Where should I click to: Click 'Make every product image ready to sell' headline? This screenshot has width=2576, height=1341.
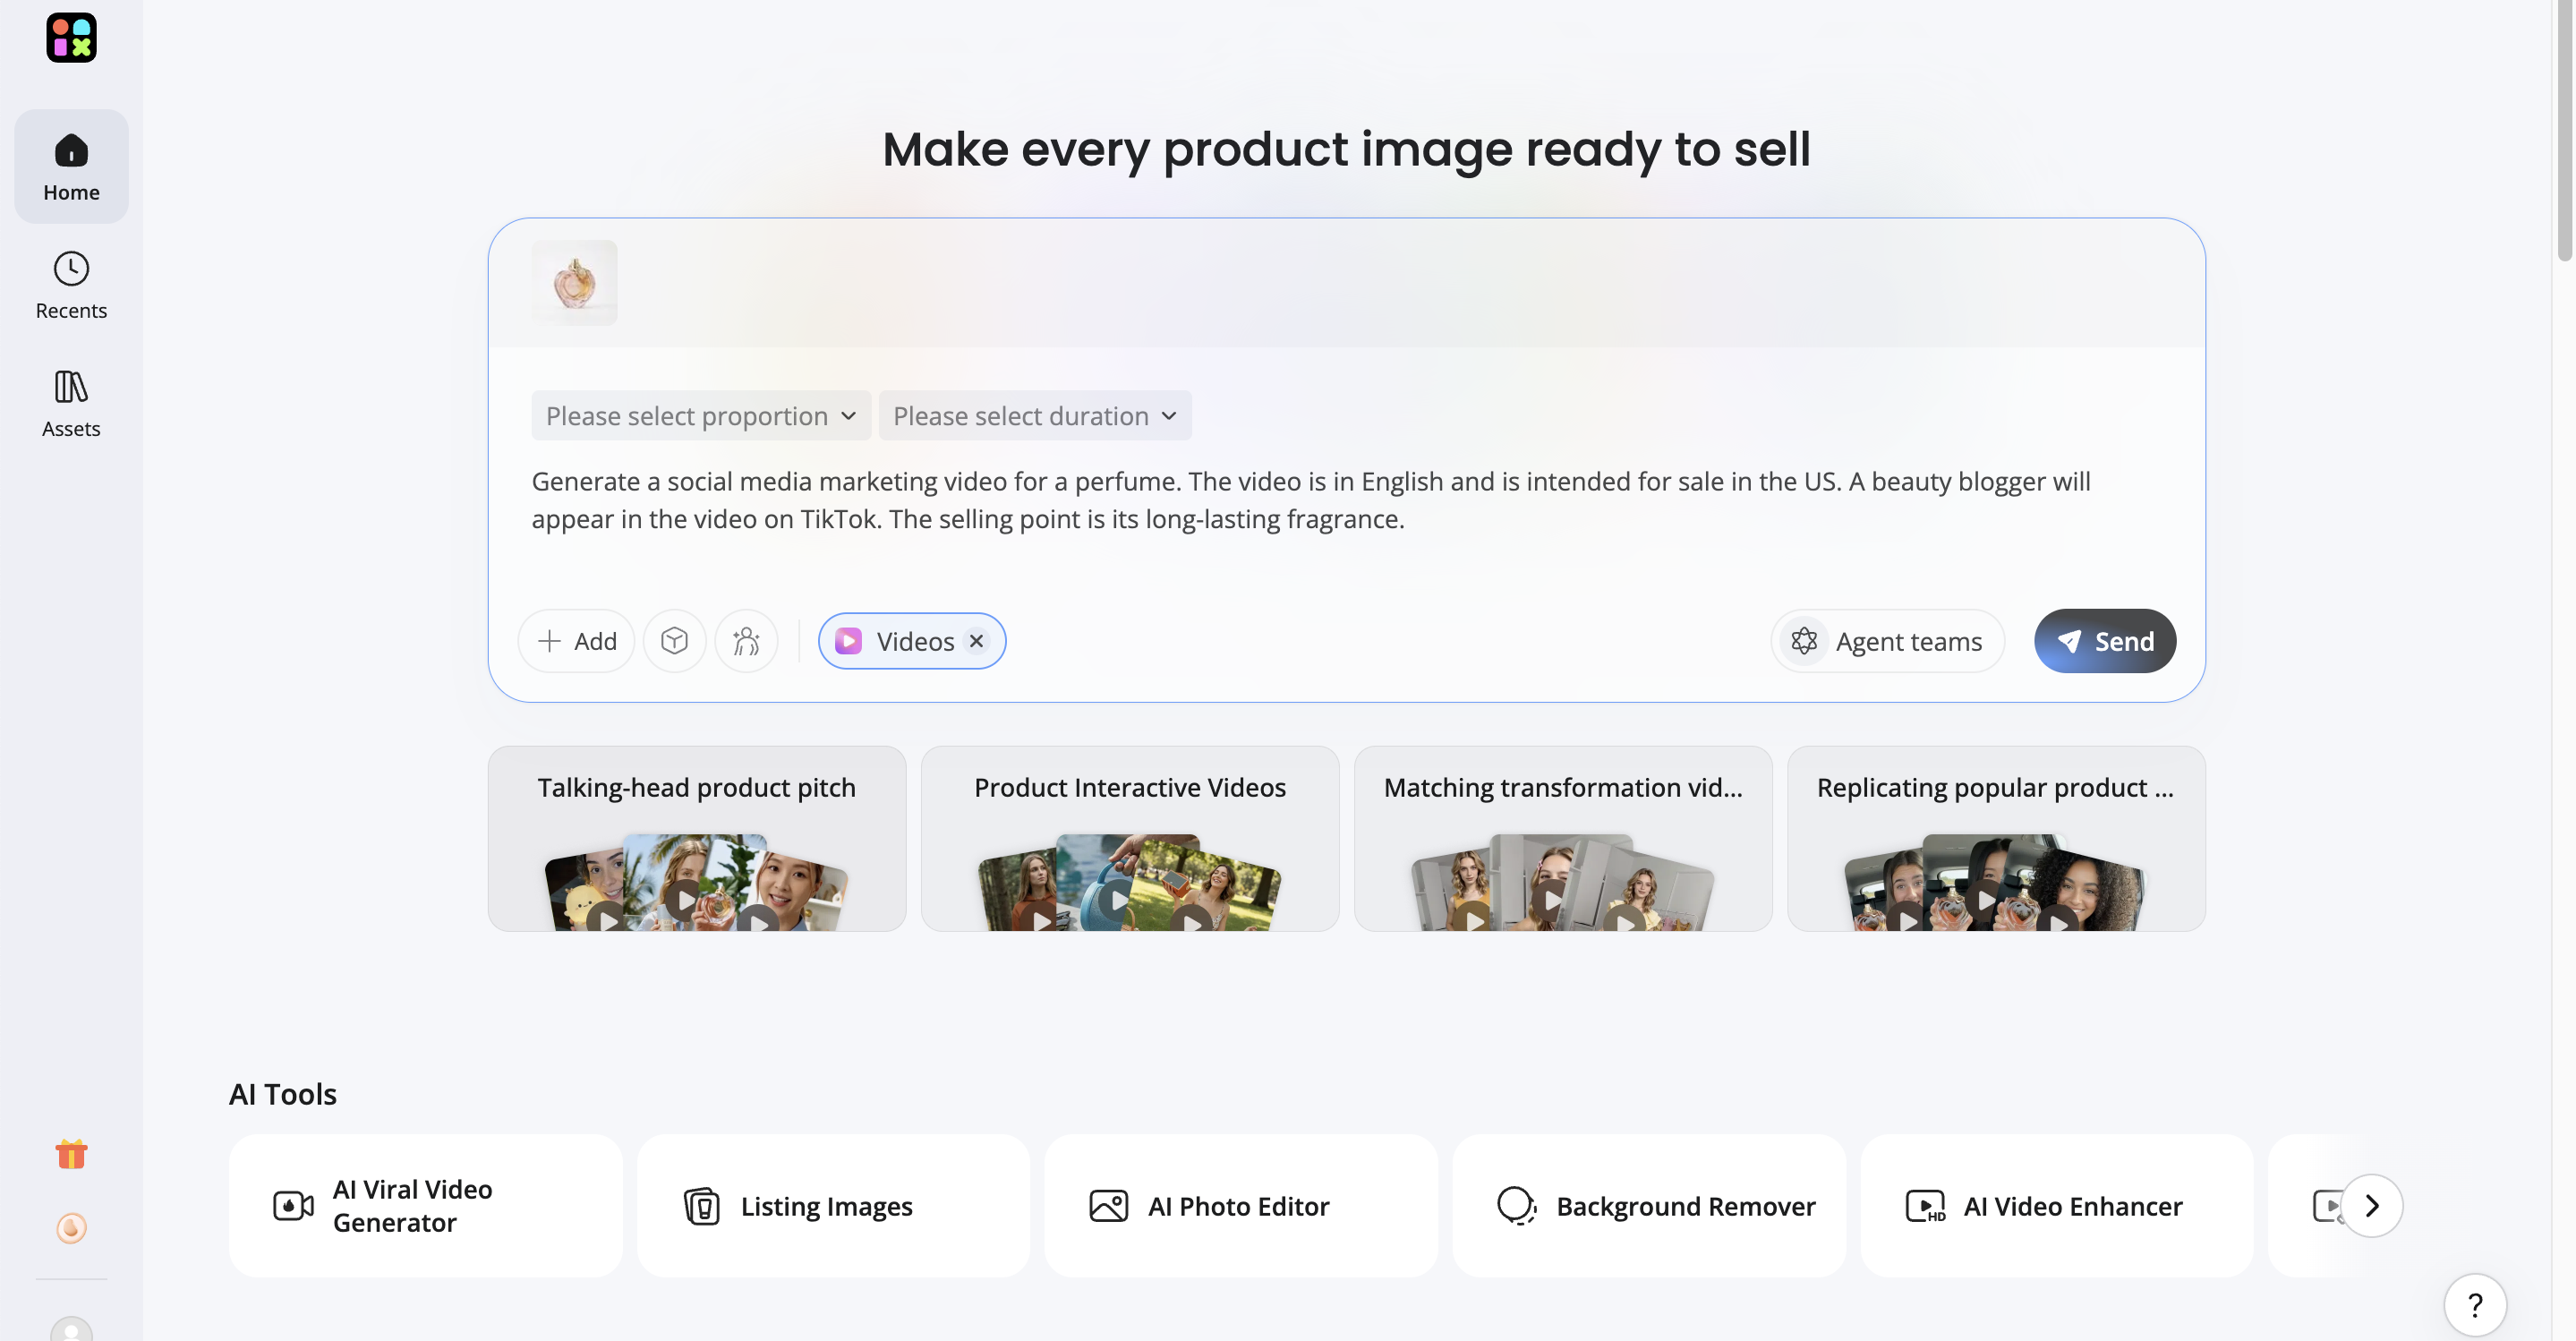pos(1346,150)
